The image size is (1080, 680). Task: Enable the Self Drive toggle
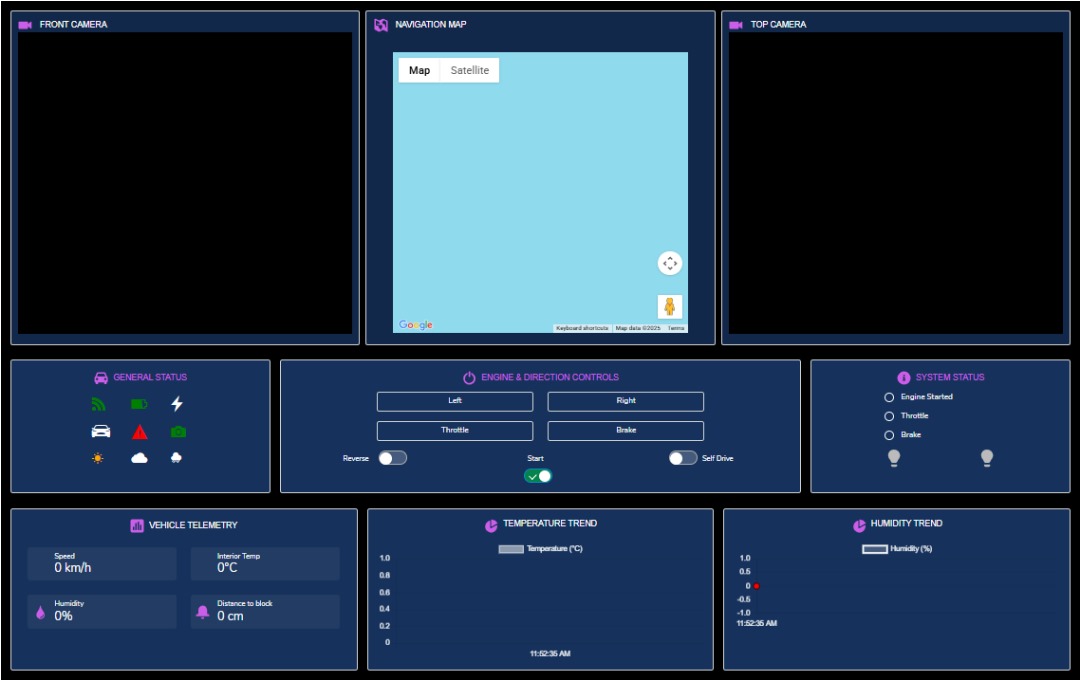click(683, 458)
